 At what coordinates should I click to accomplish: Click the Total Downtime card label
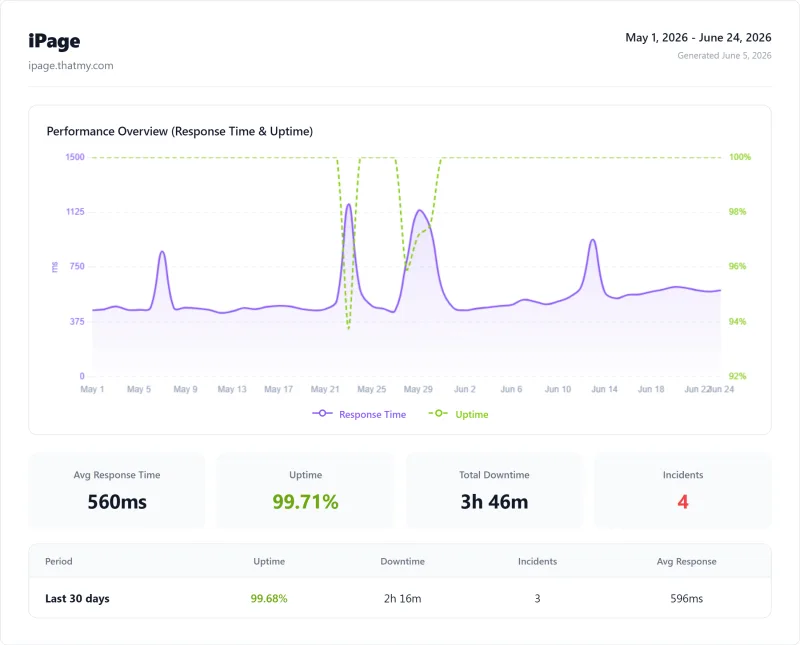(x=494, y=475)
